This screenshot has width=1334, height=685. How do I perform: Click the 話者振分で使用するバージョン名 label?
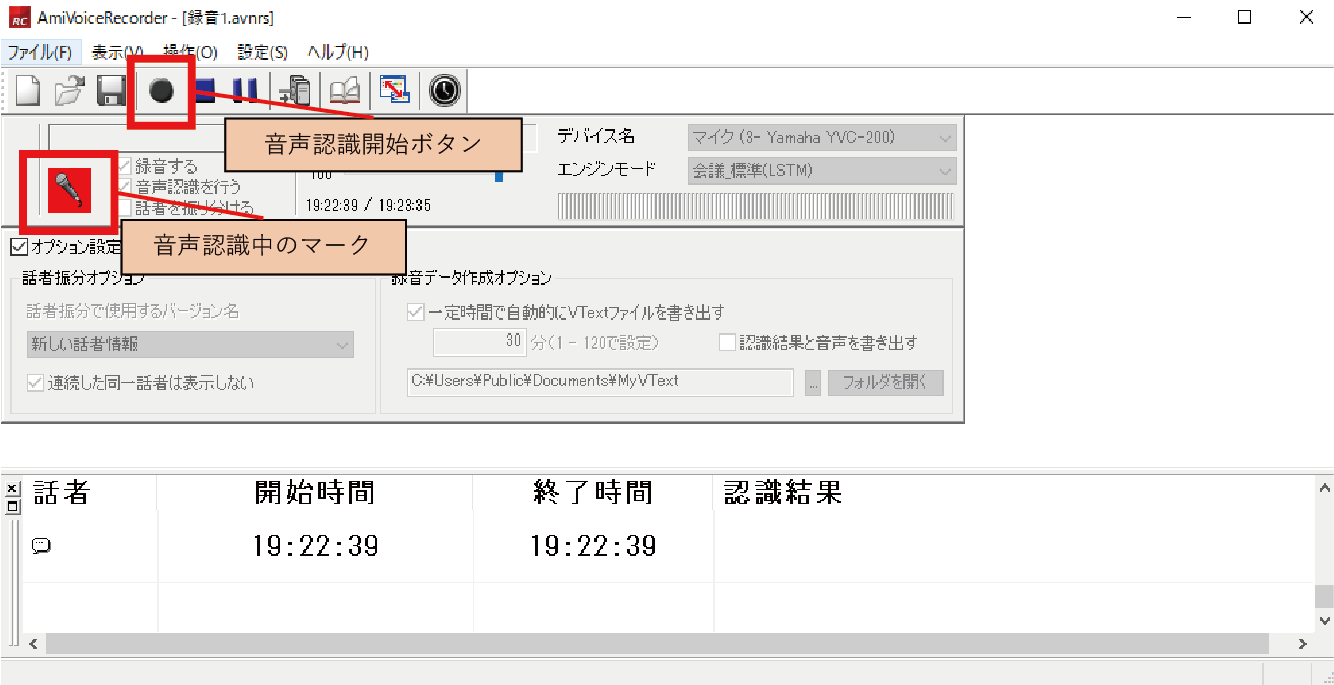133,312
